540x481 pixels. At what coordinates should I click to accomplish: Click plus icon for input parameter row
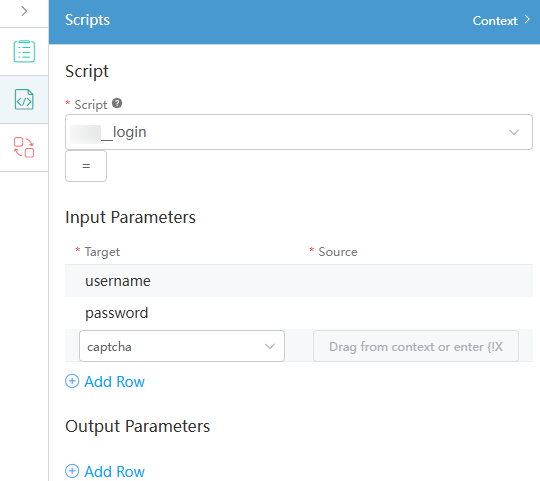[72, 381]
